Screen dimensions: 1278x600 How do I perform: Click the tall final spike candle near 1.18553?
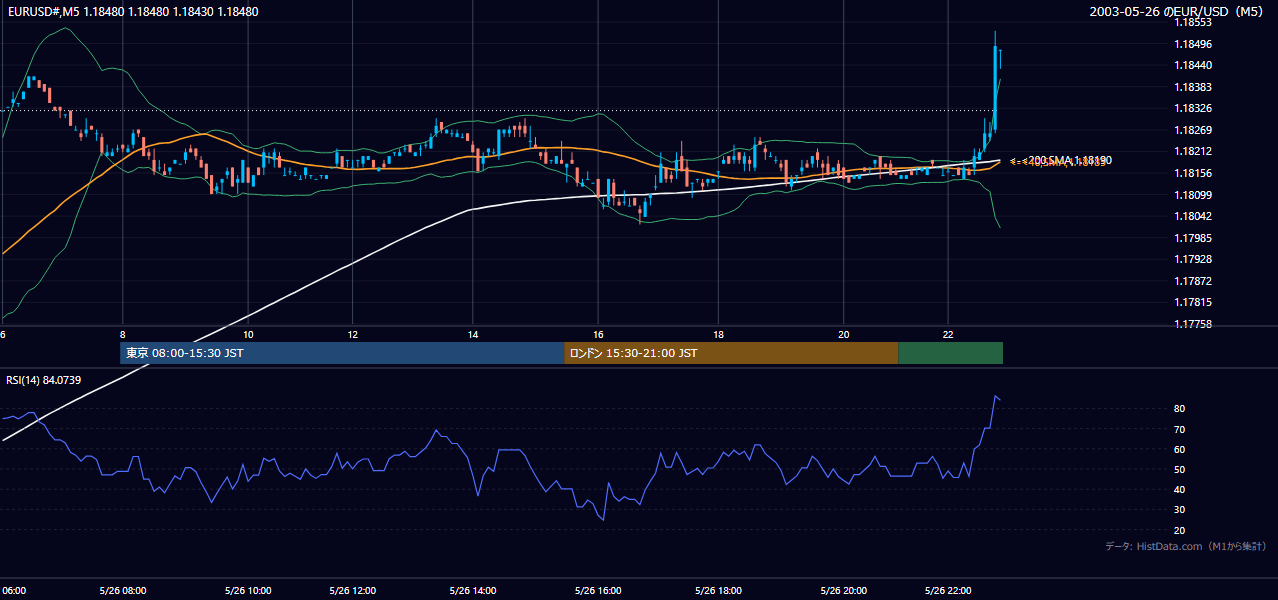pos(995,80)
